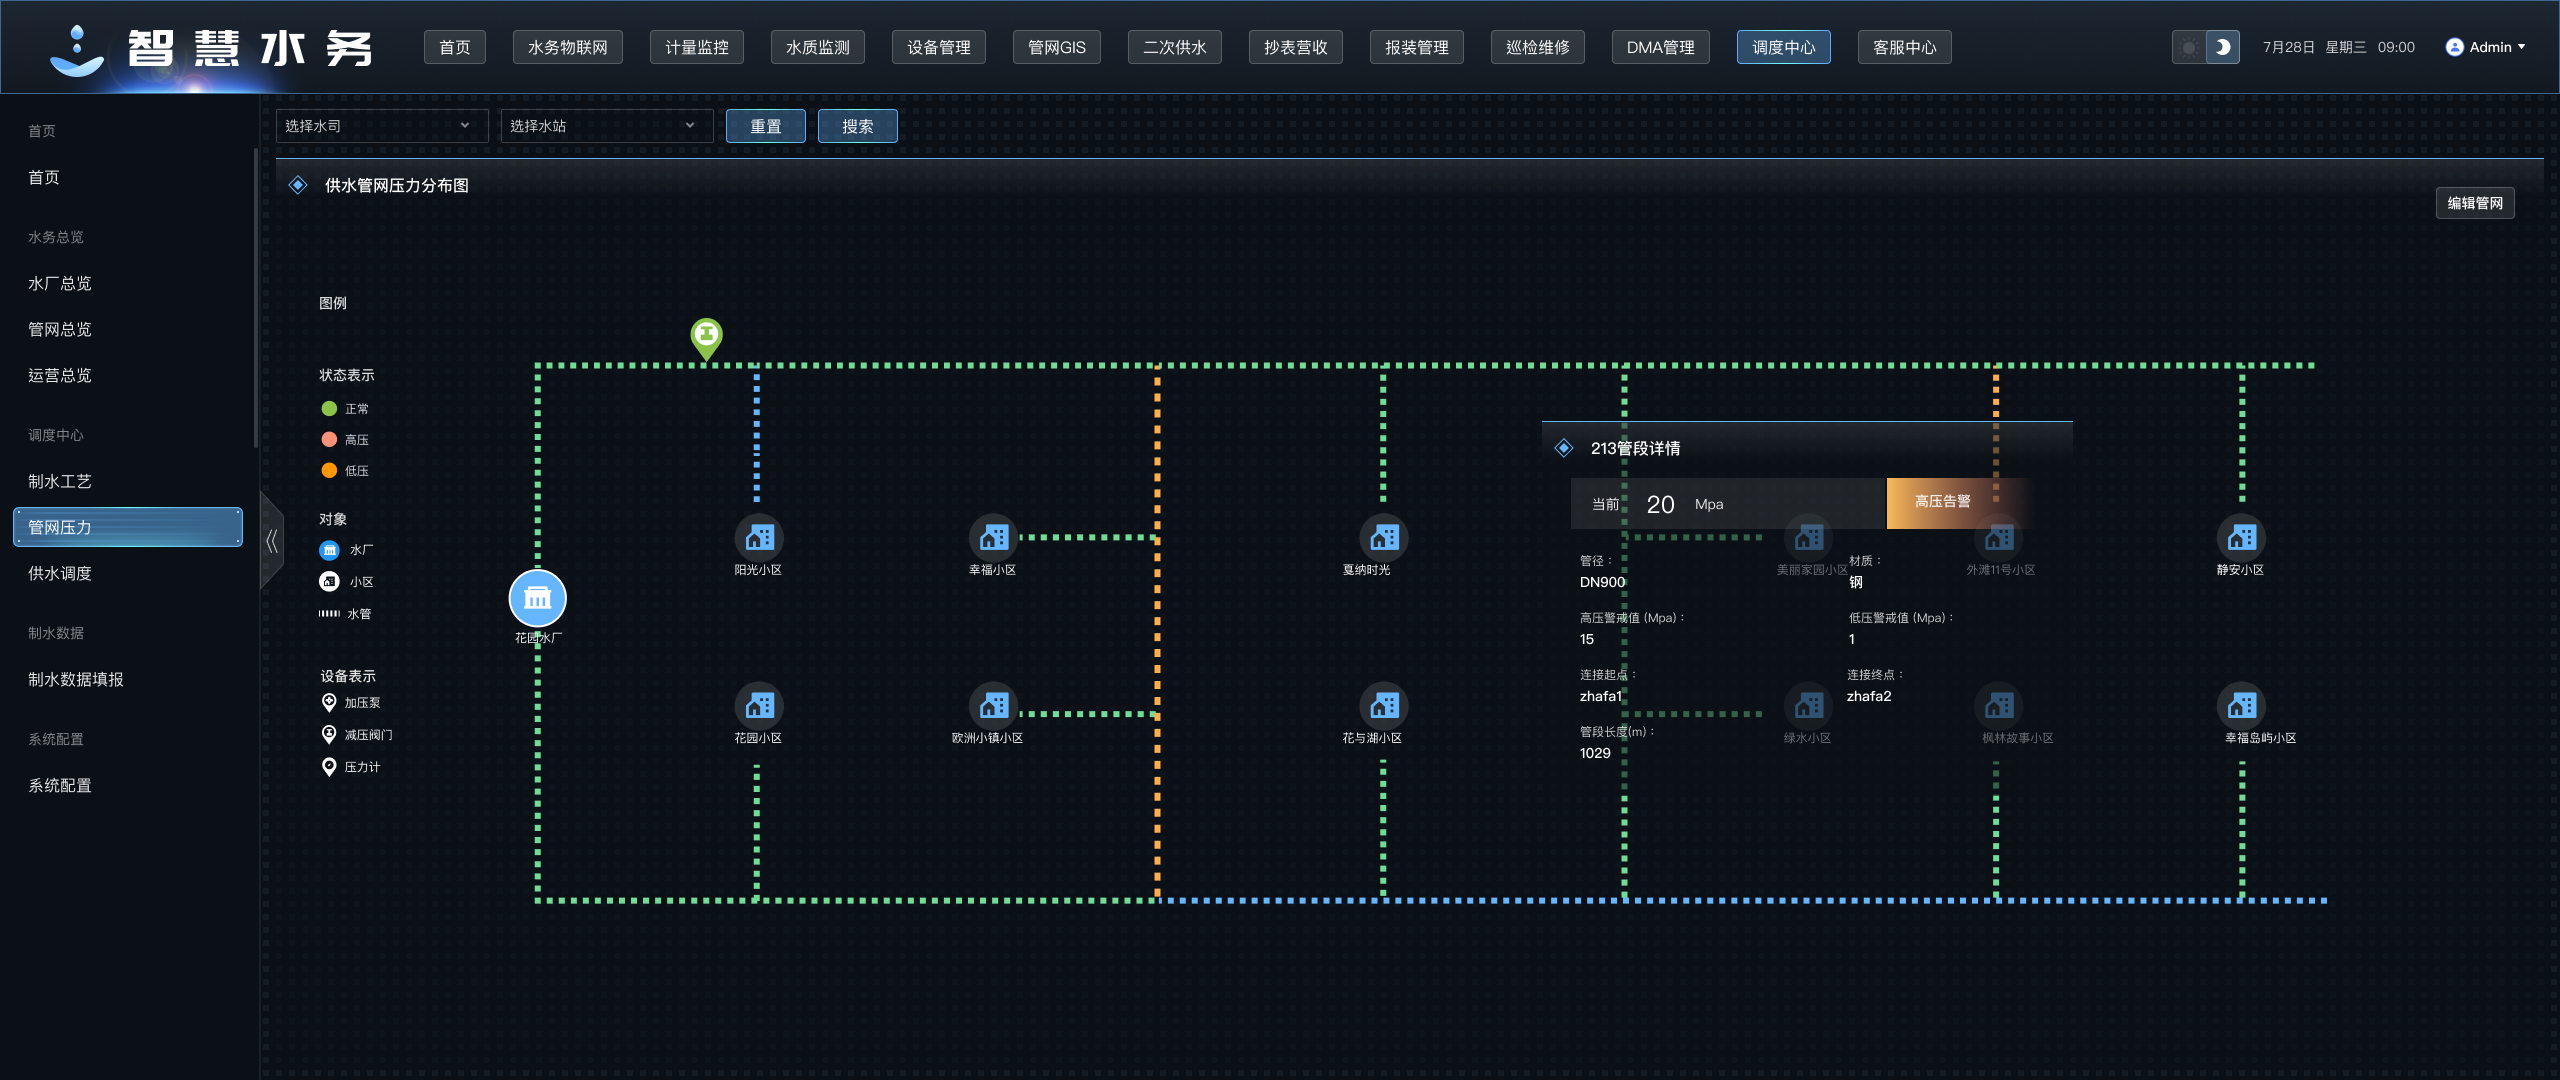Select the 幸福岛屿小区 community icon
This screenshot has width=2560, height=1080.
click(2242, 706)
